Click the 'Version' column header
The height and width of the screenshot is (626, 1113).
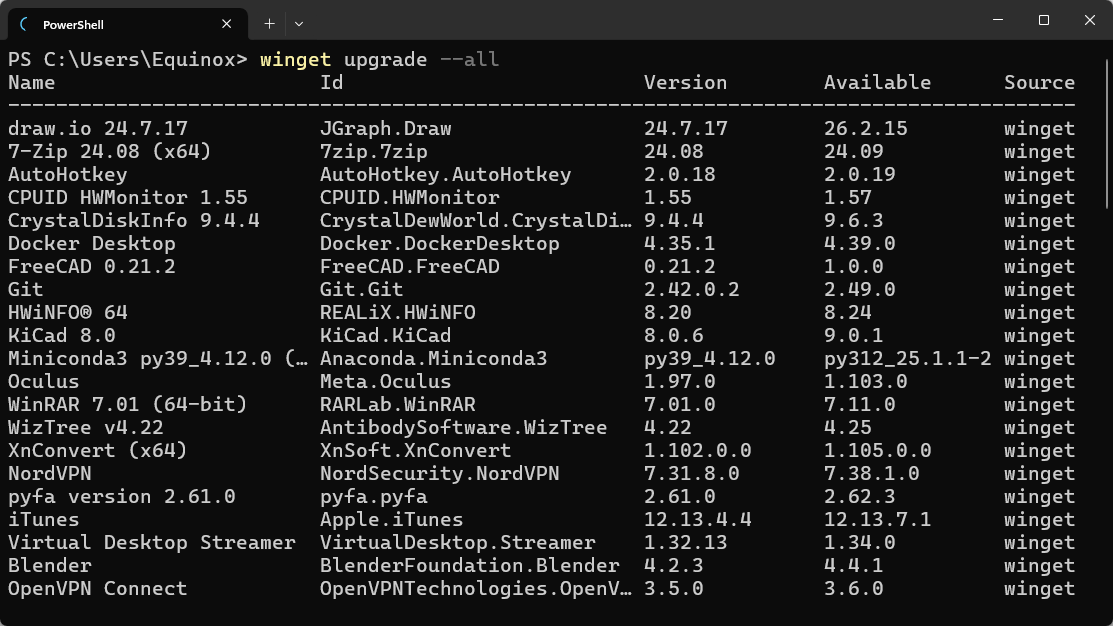tap(685, 82)
